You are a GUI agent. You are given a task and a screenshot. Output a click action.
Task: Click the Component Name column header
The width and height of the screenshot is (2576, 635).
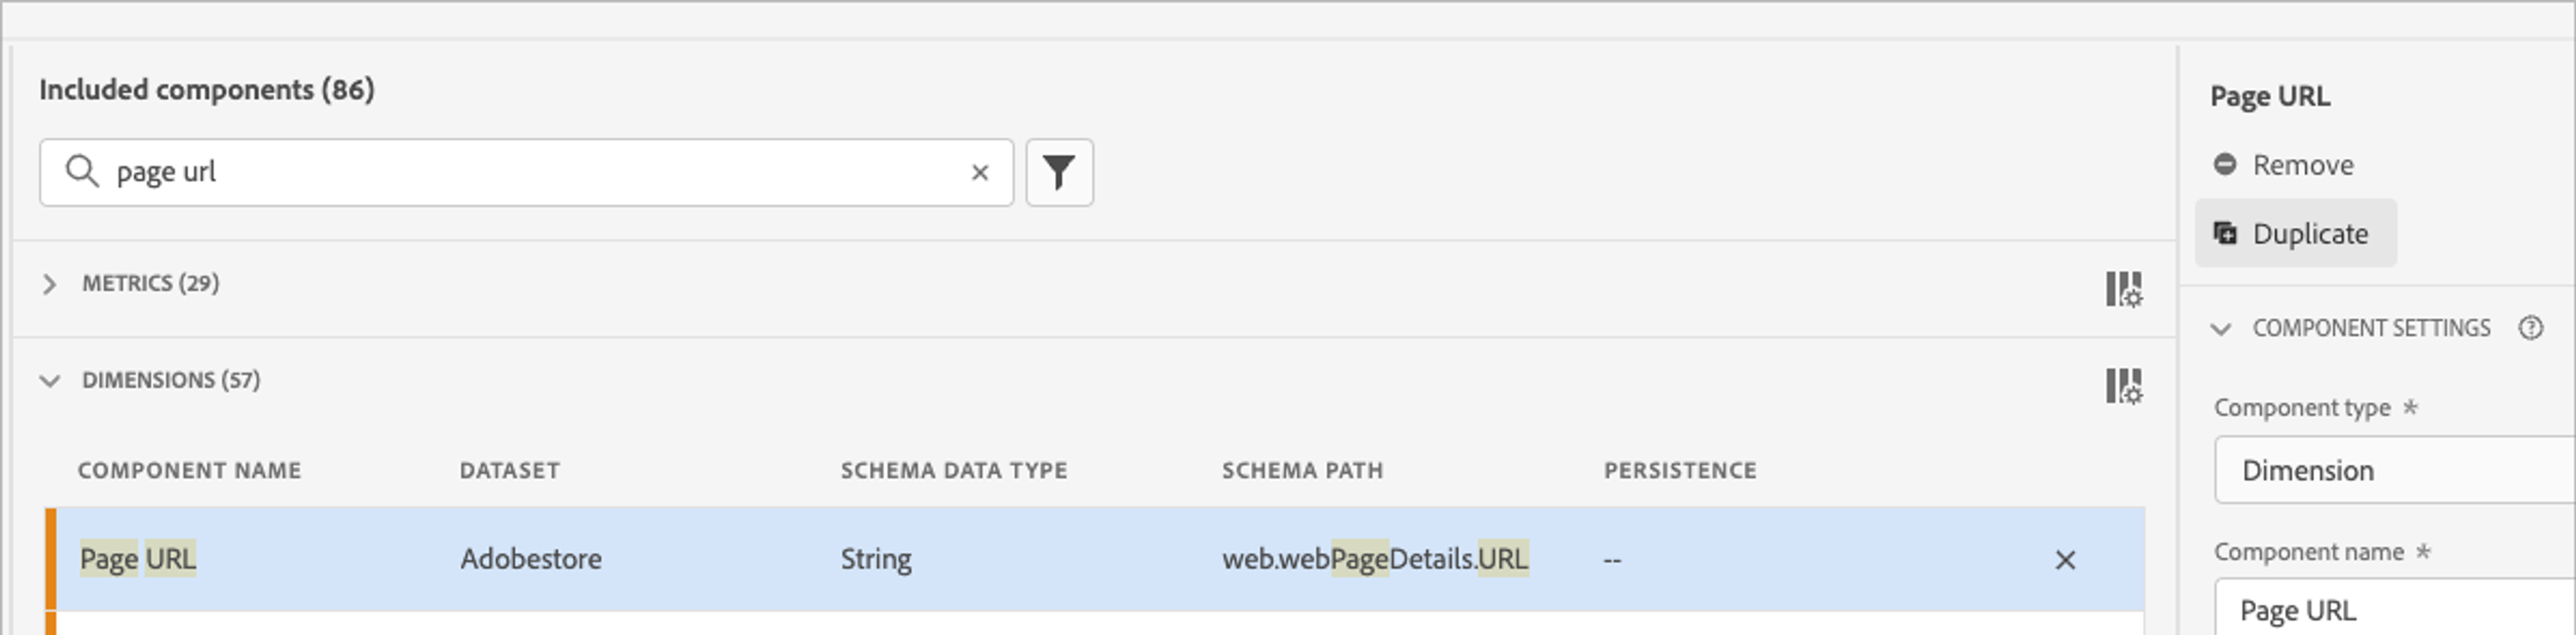pos(189,470)
